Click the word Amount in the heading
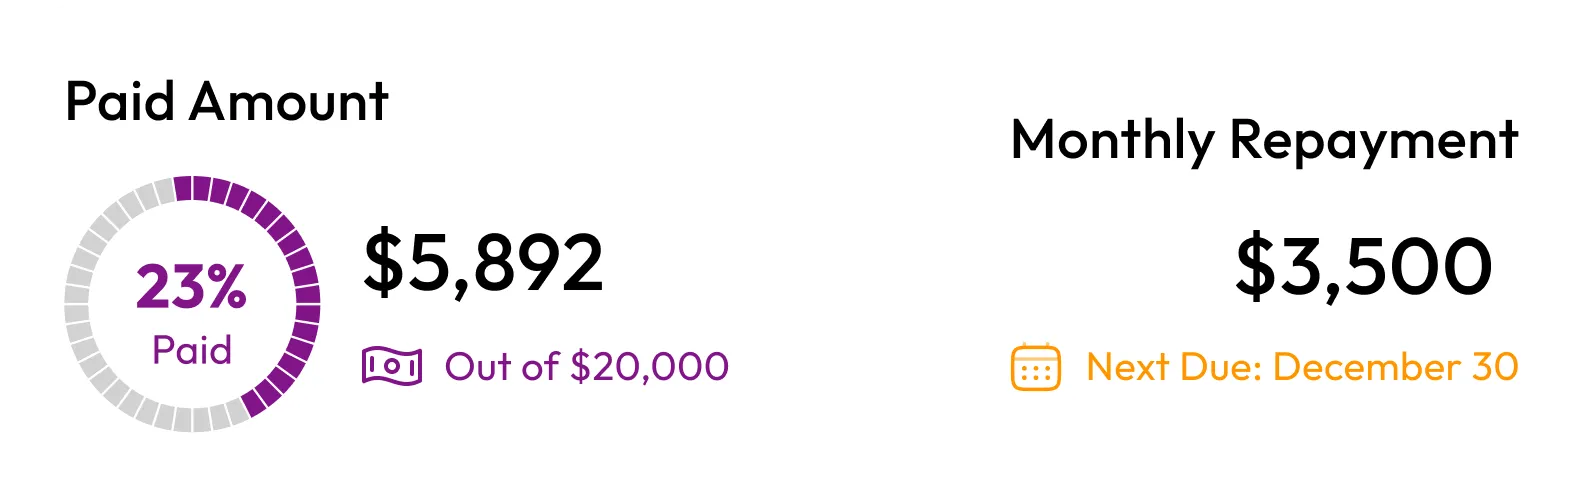Screen dimensions: 1584x496 coord(288,102)
